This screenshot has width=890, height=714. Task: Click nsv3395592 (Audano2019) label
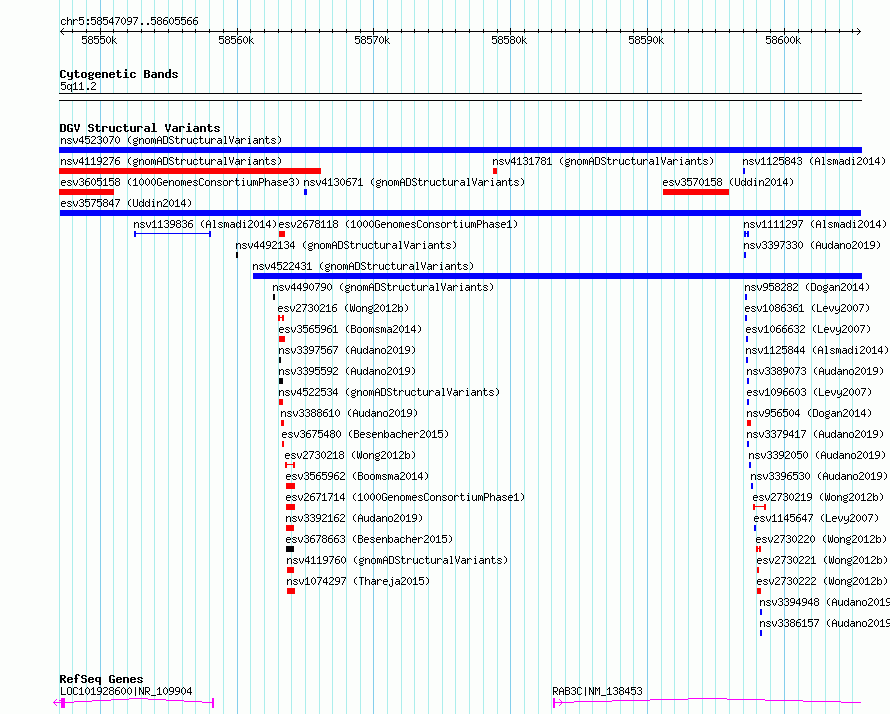(x=347, y=371)
